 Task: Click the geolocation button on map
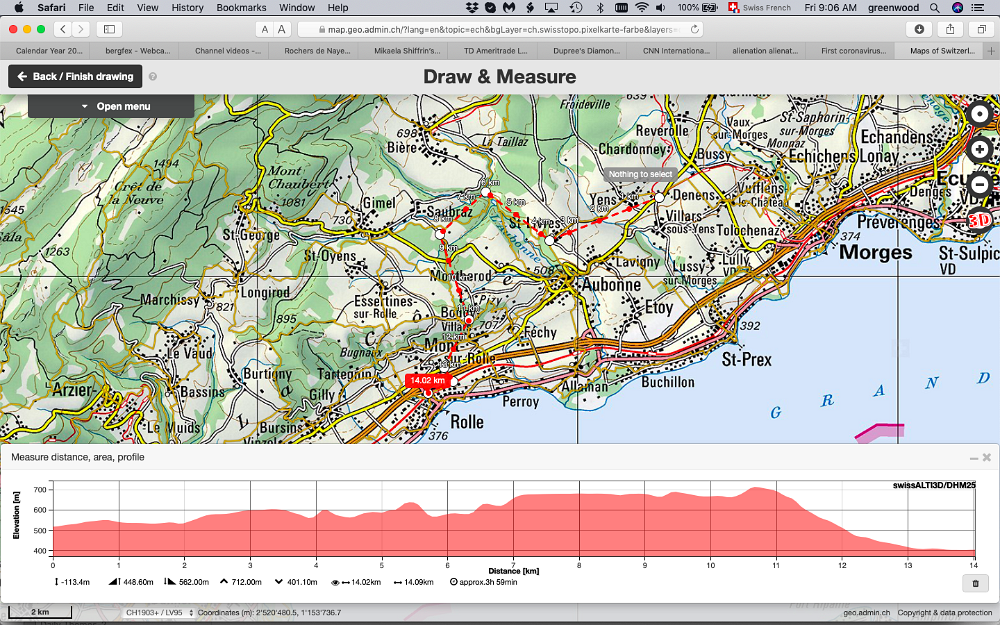tap(979, 114)
